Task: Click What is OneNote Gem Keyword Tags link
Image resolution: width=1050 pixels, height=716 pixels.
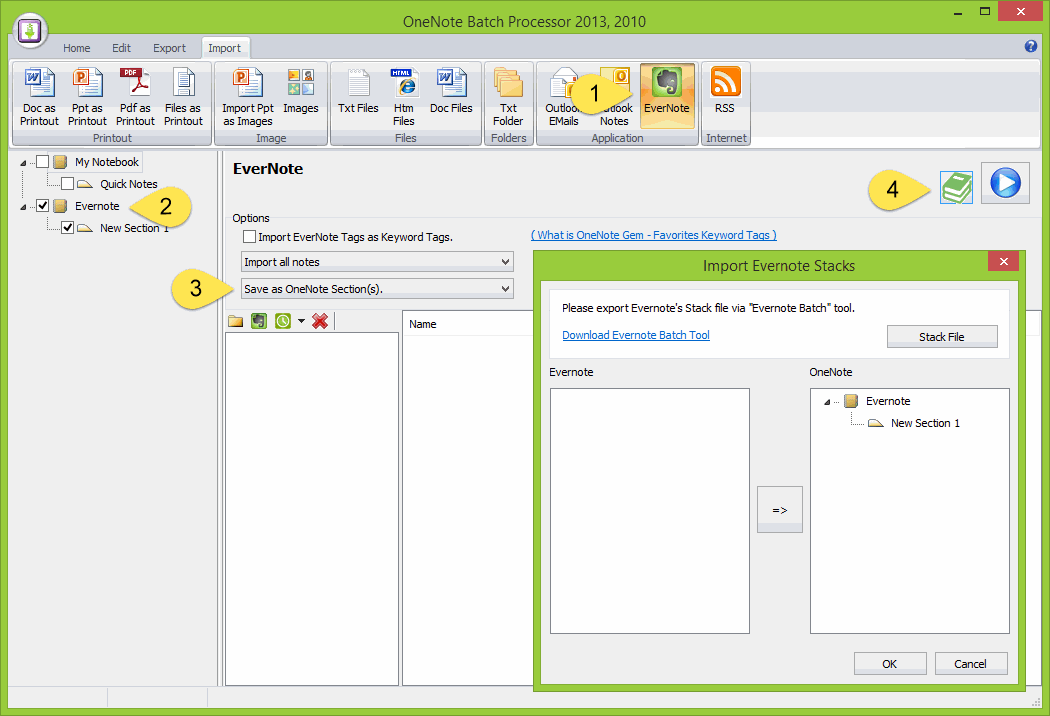Action: (654, 235)
